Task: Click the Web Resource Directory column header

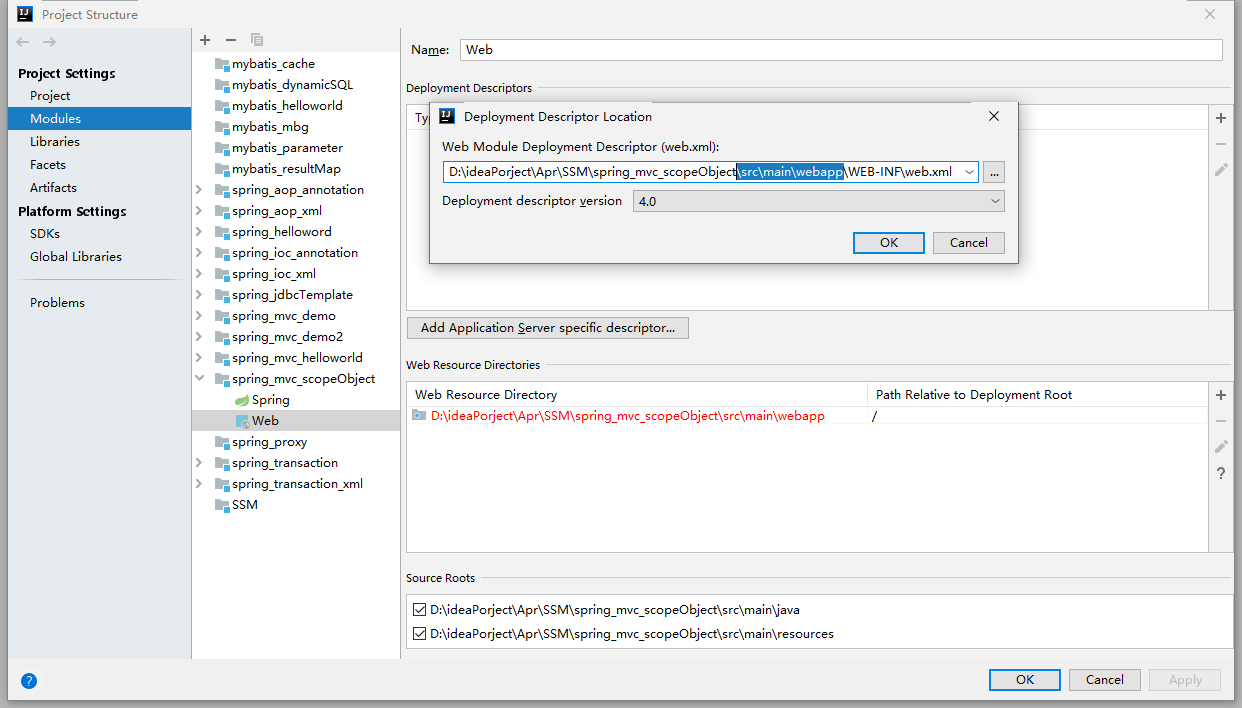Action: coord(486,395)
